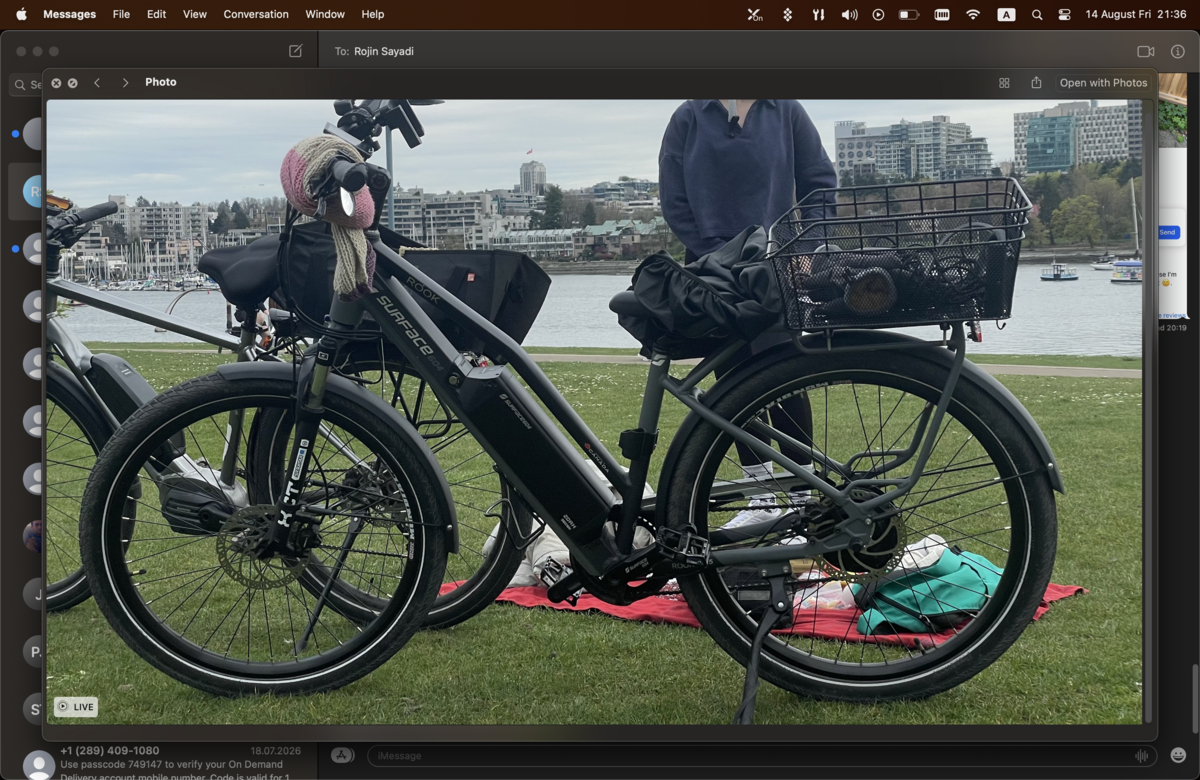Compose a new message
1200x780 pixels.
[x=296, y=51]
